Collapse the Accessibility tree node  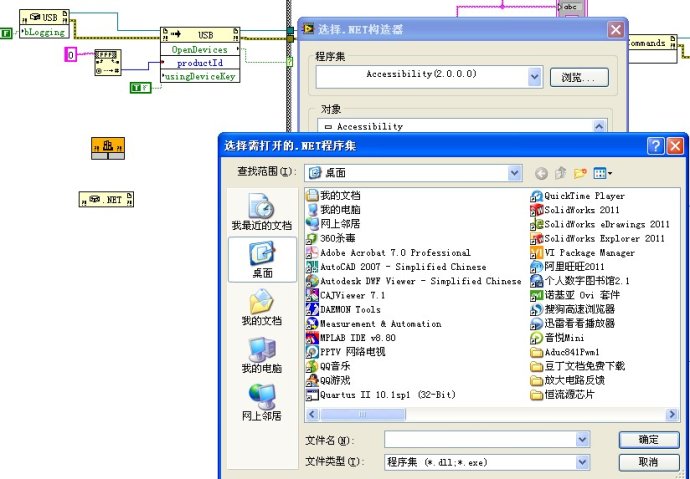click(328, 127)
